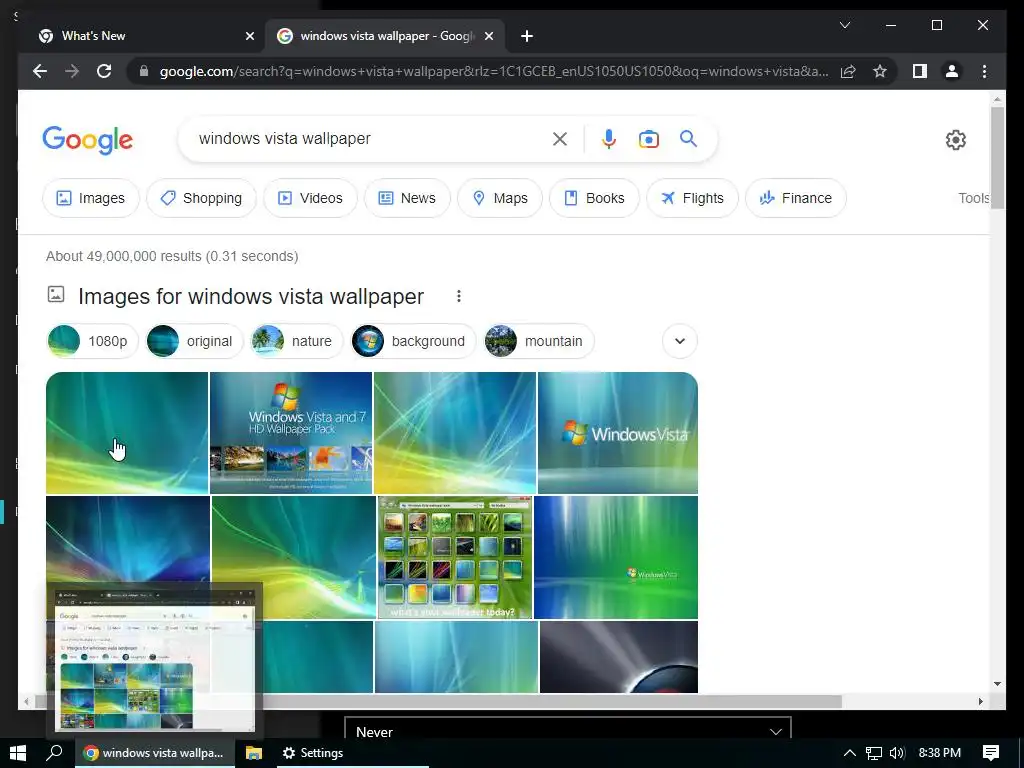The image size is (1024, 768).
Task: Expand more image filter chips
Action: (680, 341)
